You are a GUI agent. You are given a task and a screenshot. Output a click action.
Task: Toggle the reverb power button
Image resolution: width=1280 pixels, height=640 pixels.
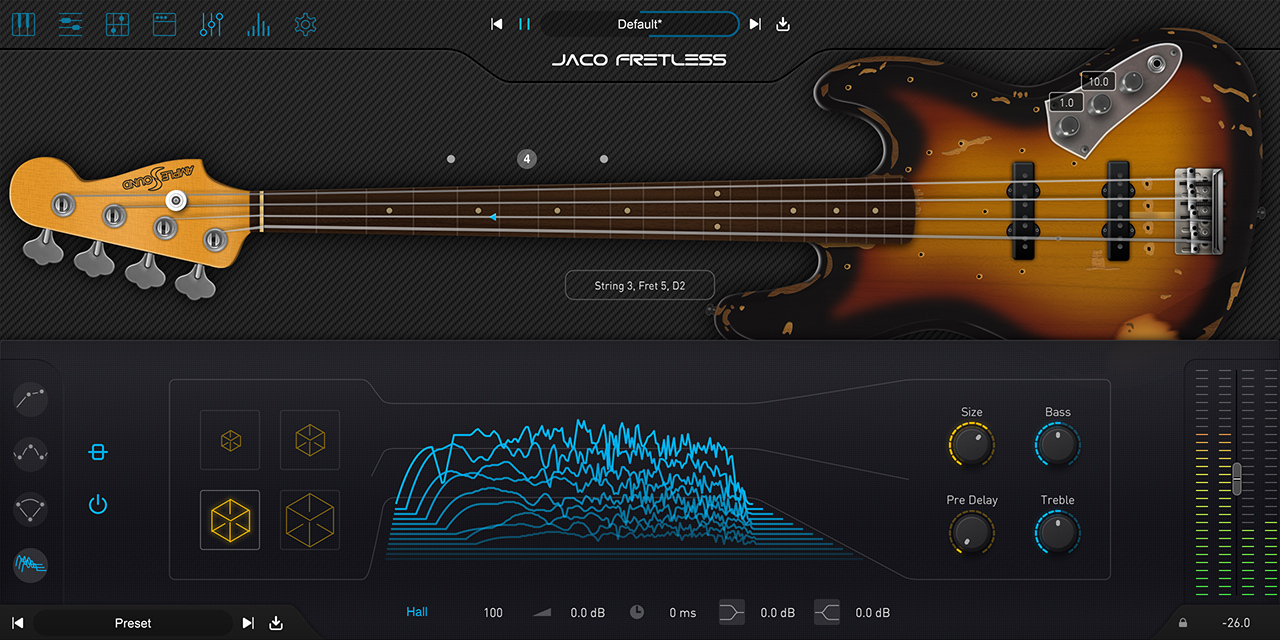pos(97,504)
